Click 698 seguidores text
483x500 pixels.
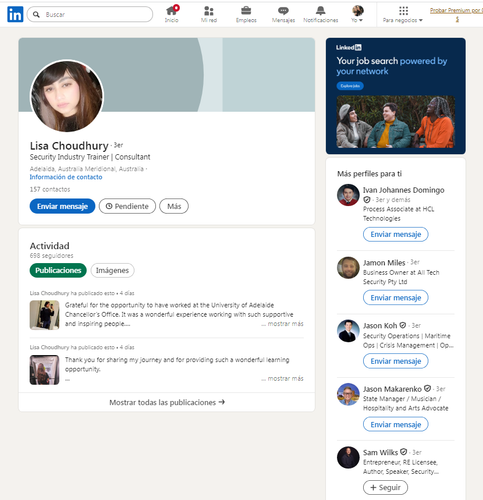(51, 256)
